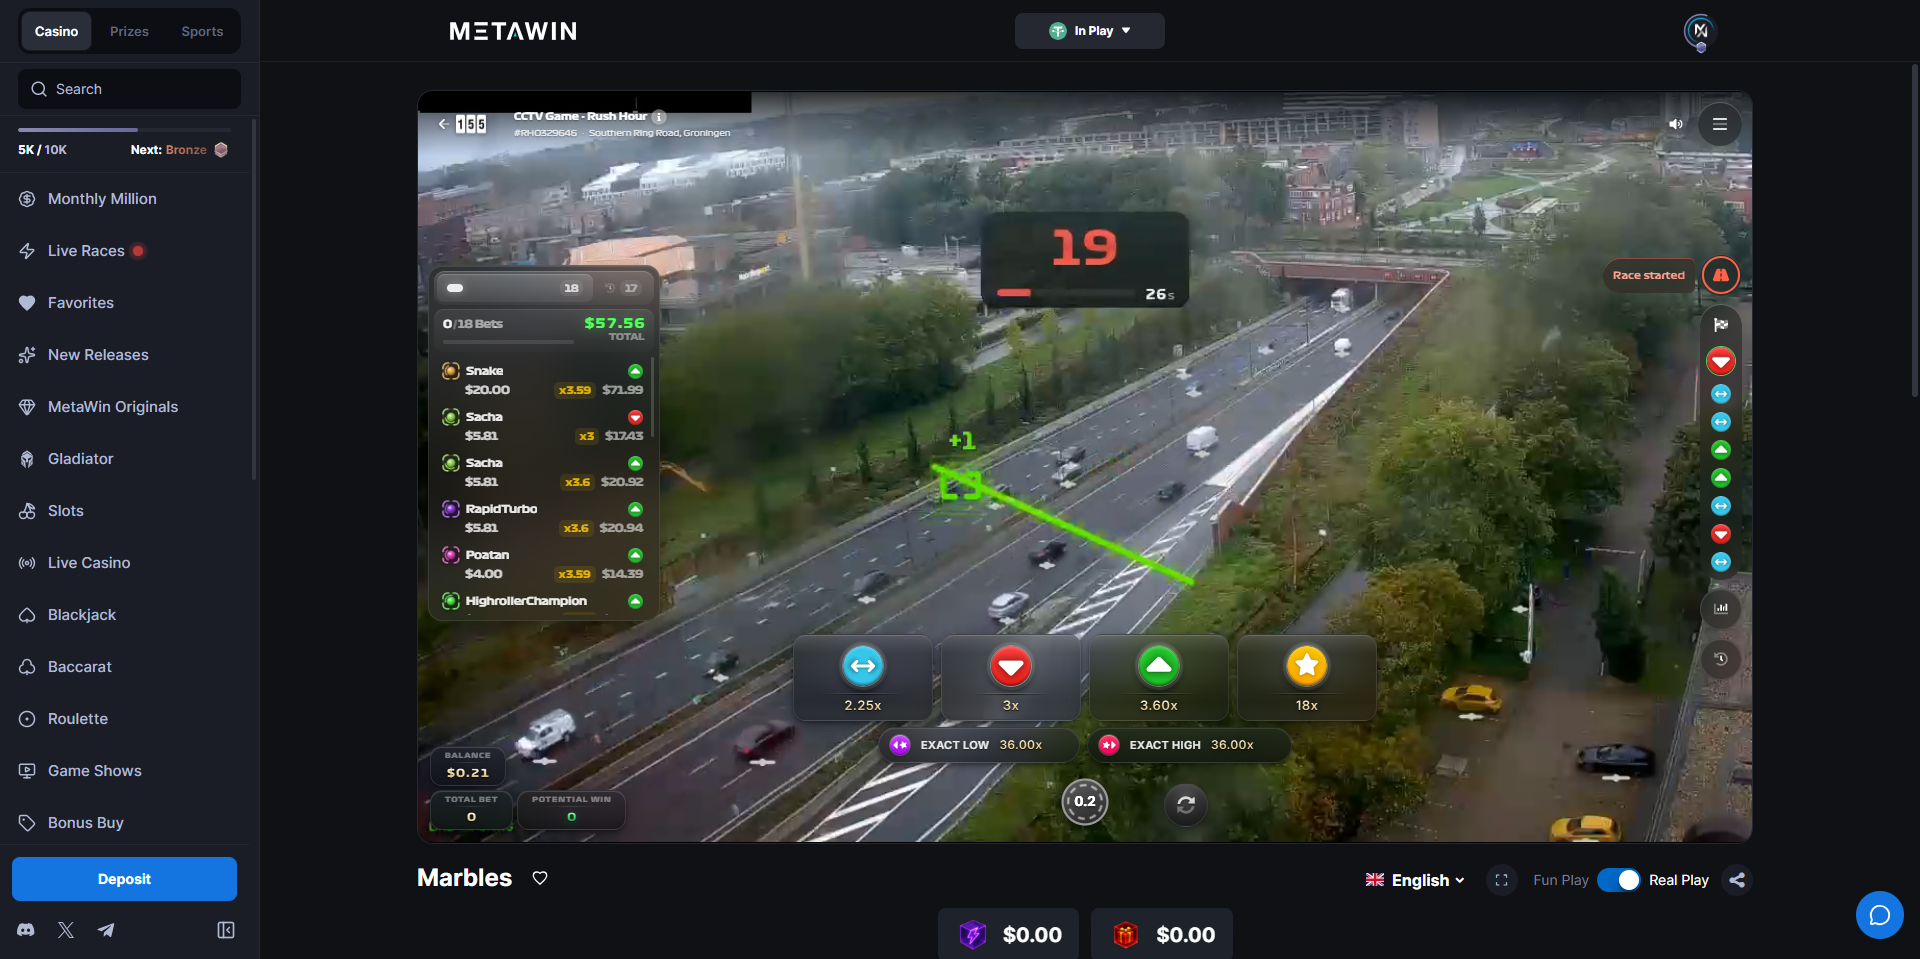Open the Telegram link icon
This screenshot has width=1920, height=959.
[106, 930]
